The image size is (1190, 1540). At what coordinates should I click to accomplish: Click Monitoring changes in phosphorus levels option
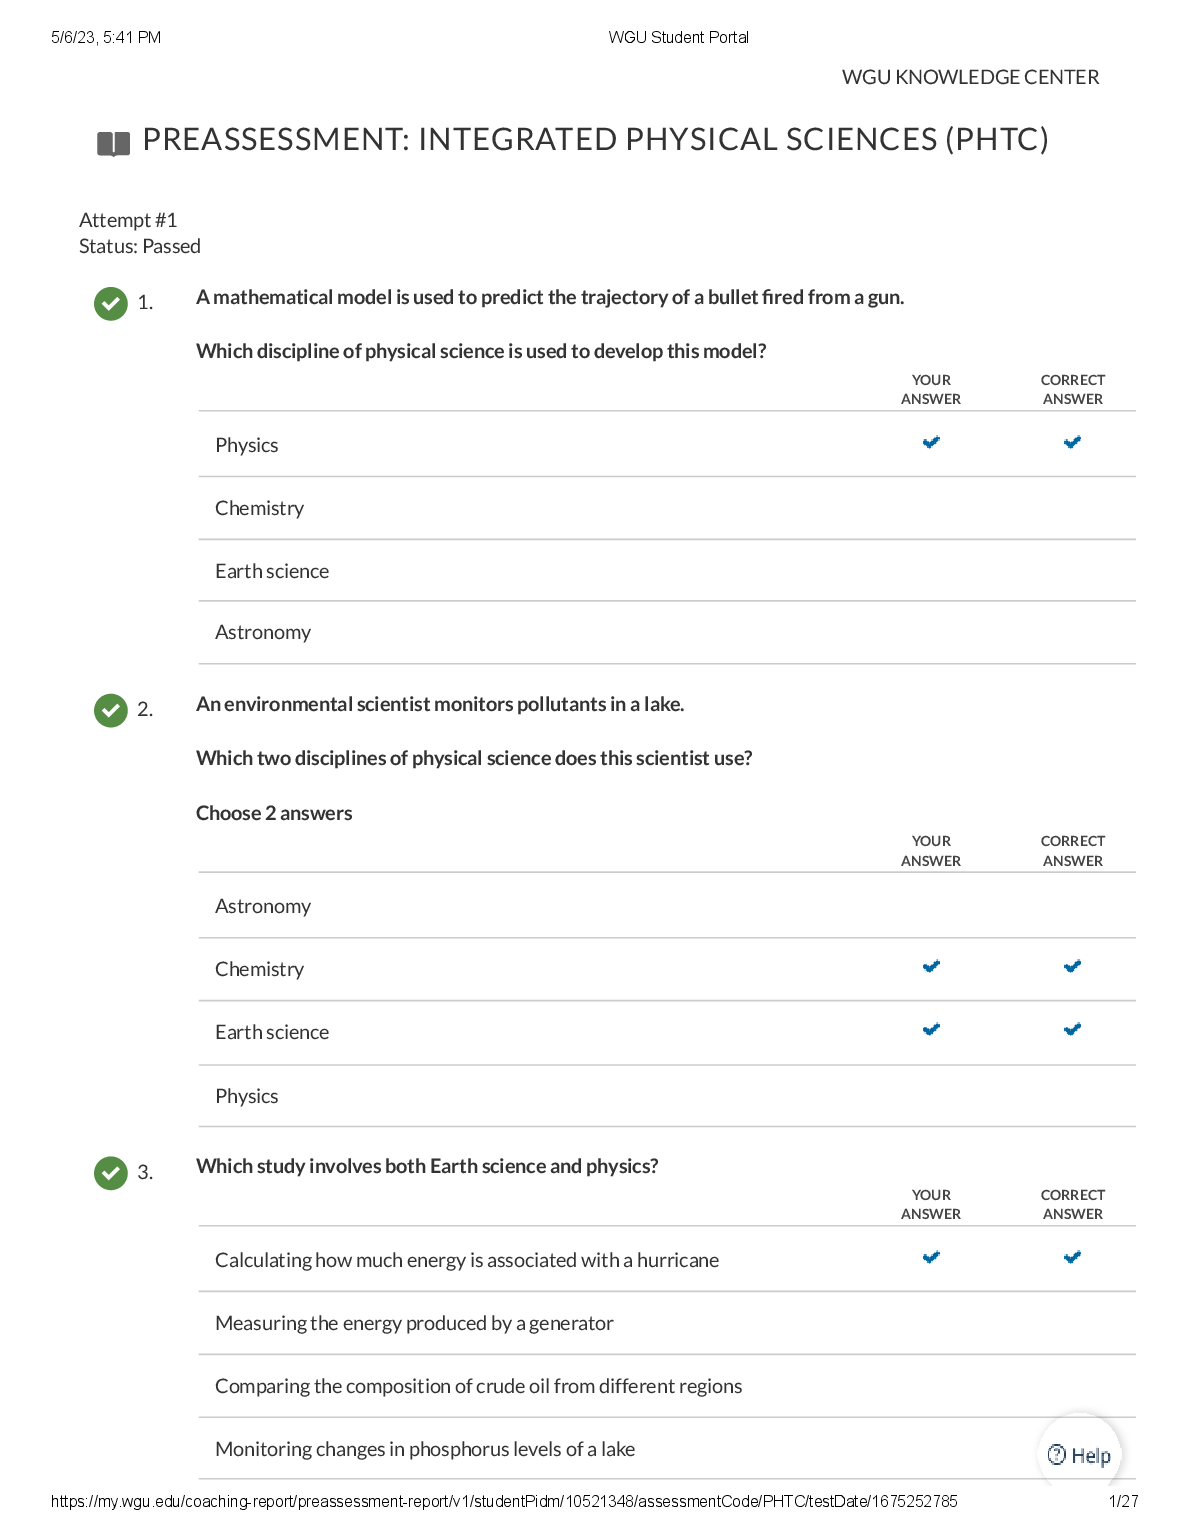point(425,1449)
